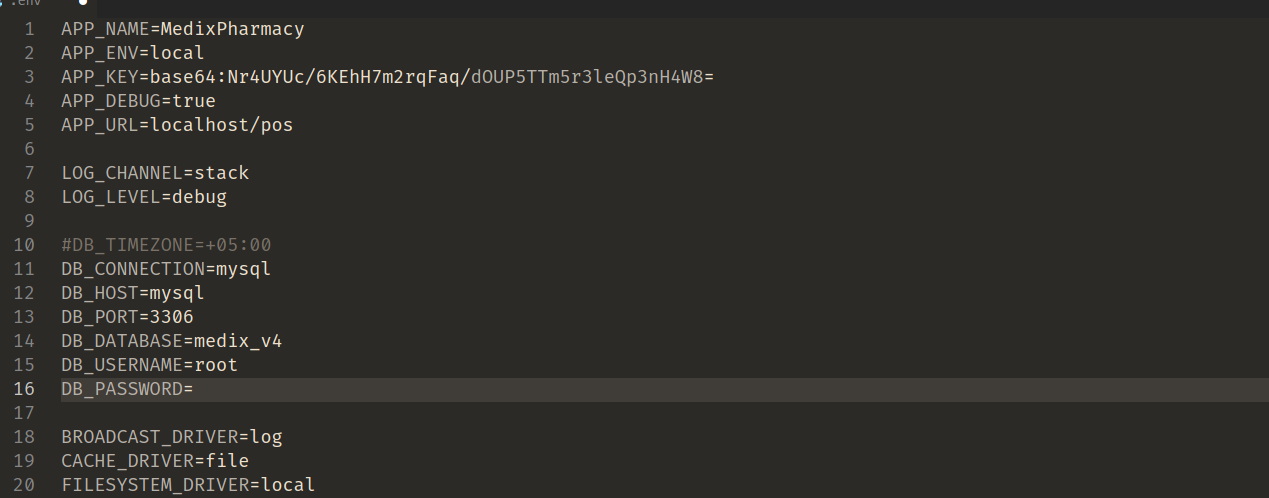
Task: Click the APP_DEBUG true value
Action: [x=194, y=101]
